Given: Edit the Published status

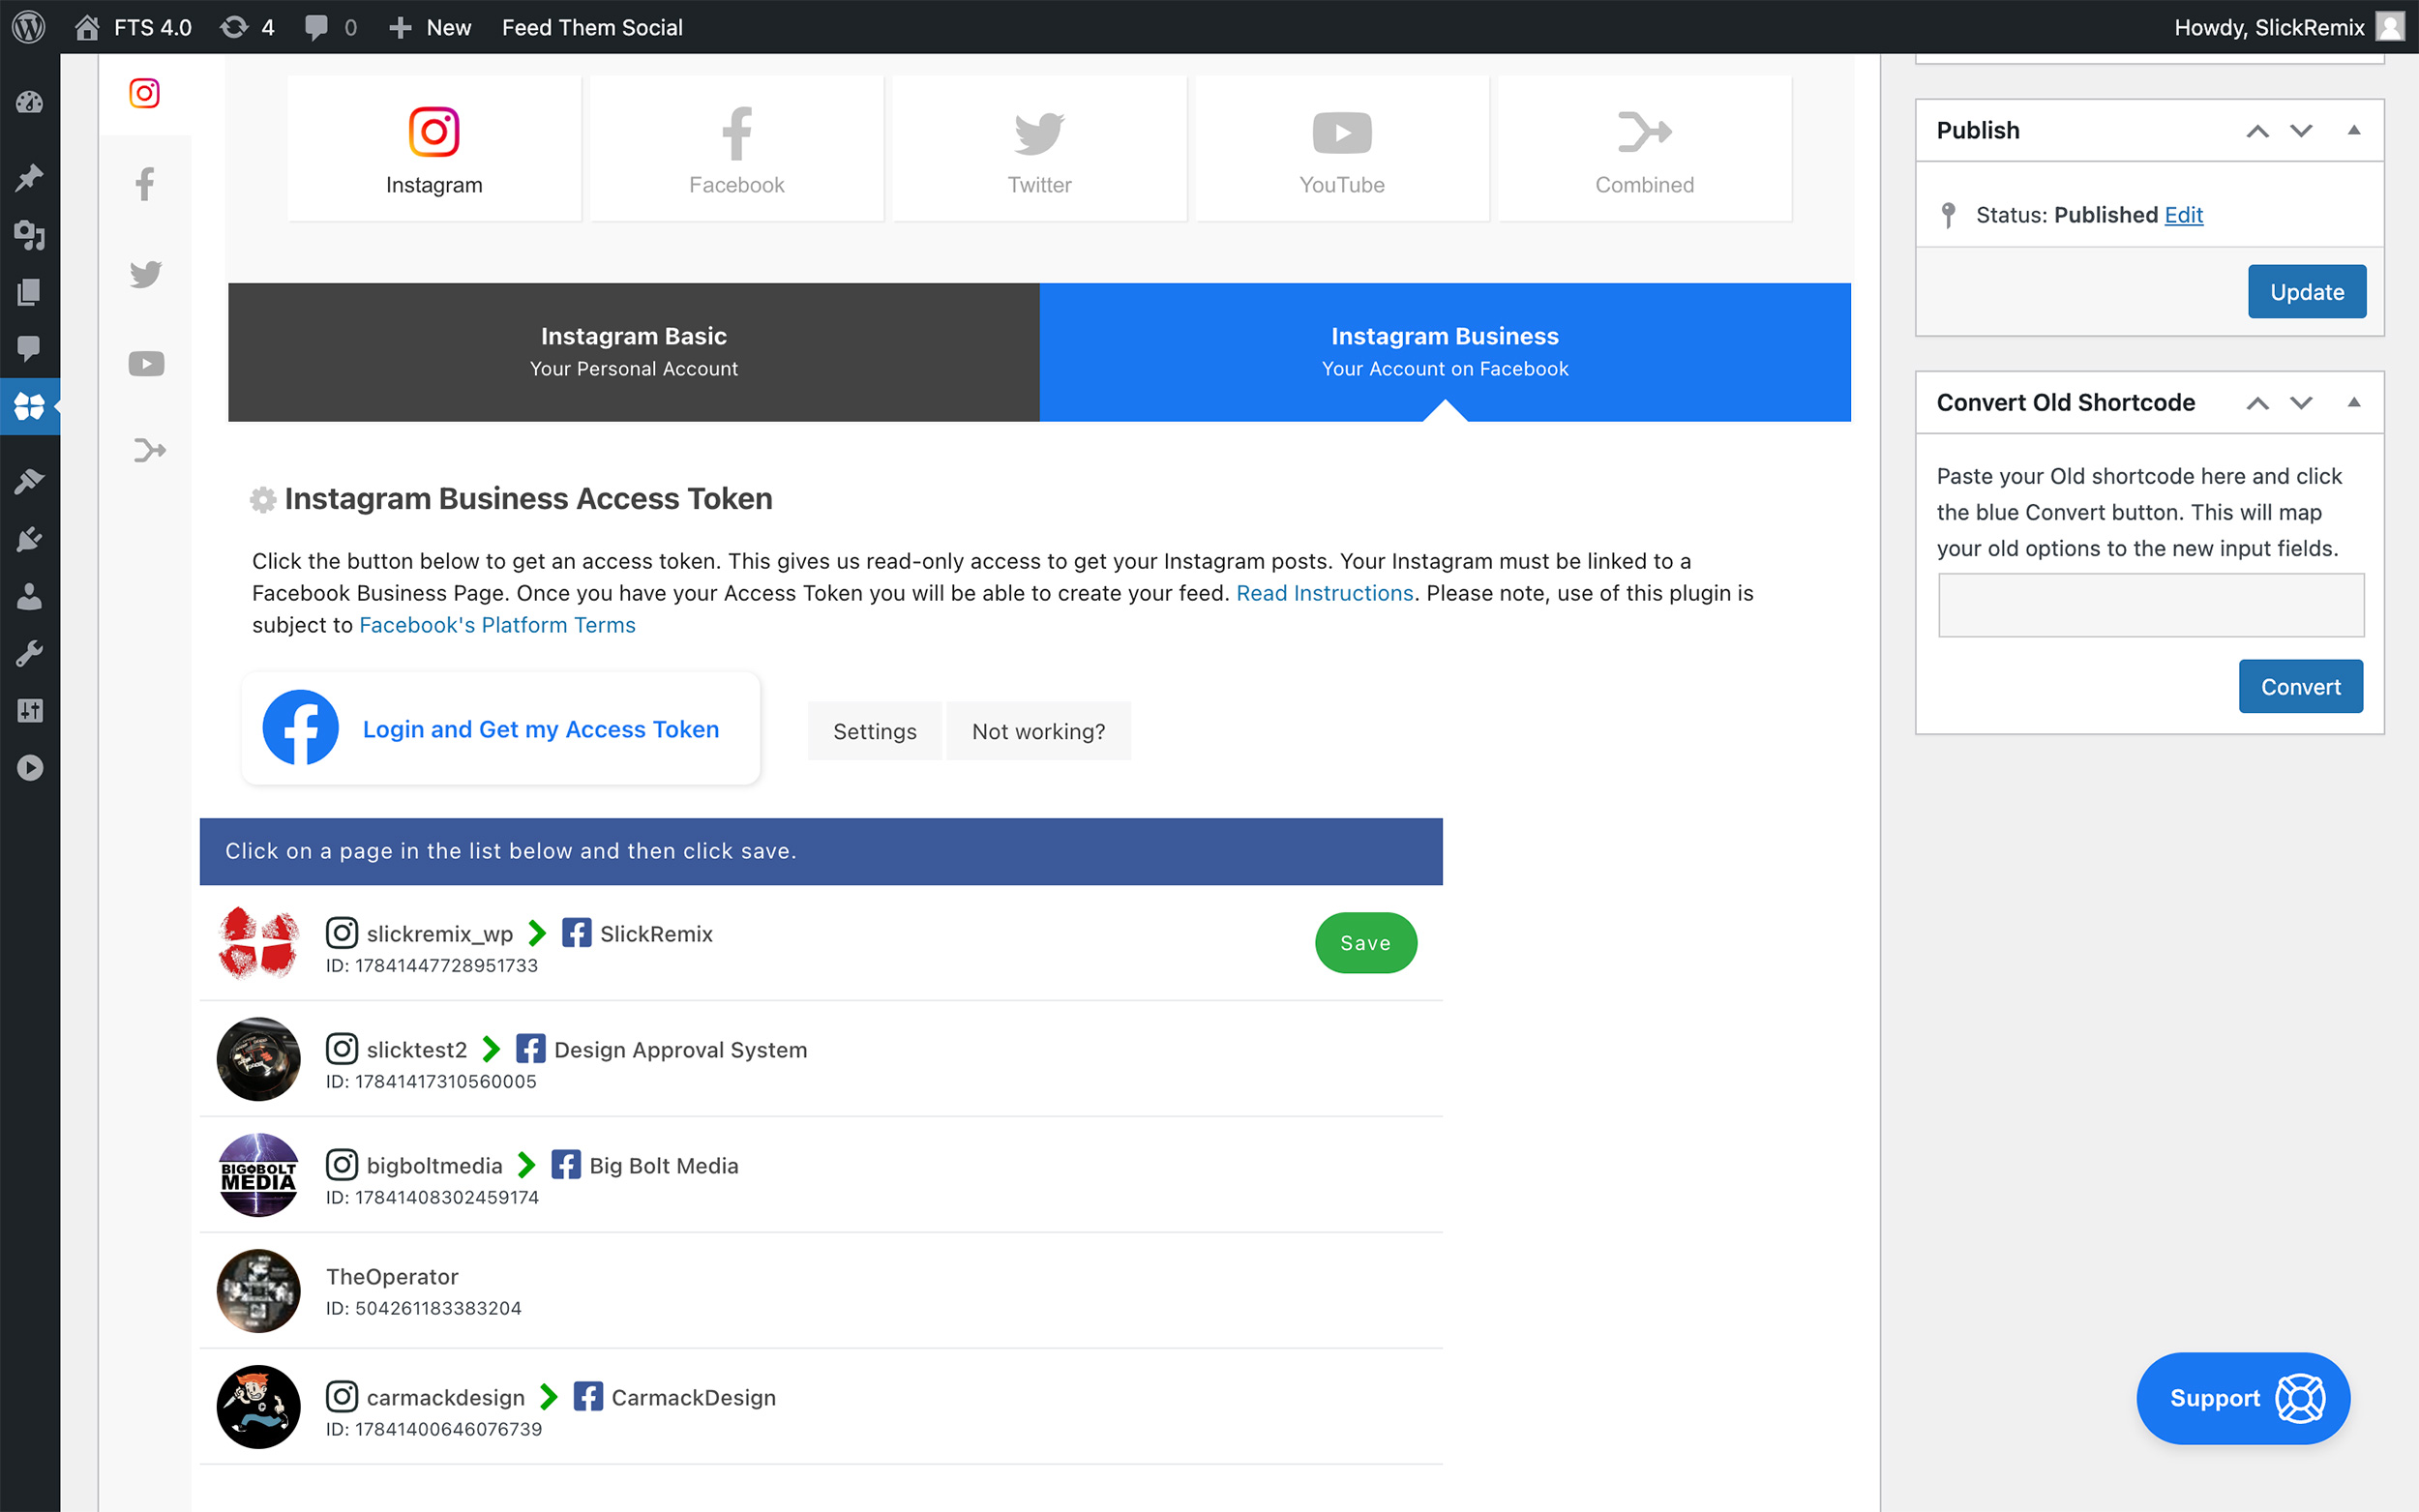Looking at the screenshot, I should pos(2183,215).
